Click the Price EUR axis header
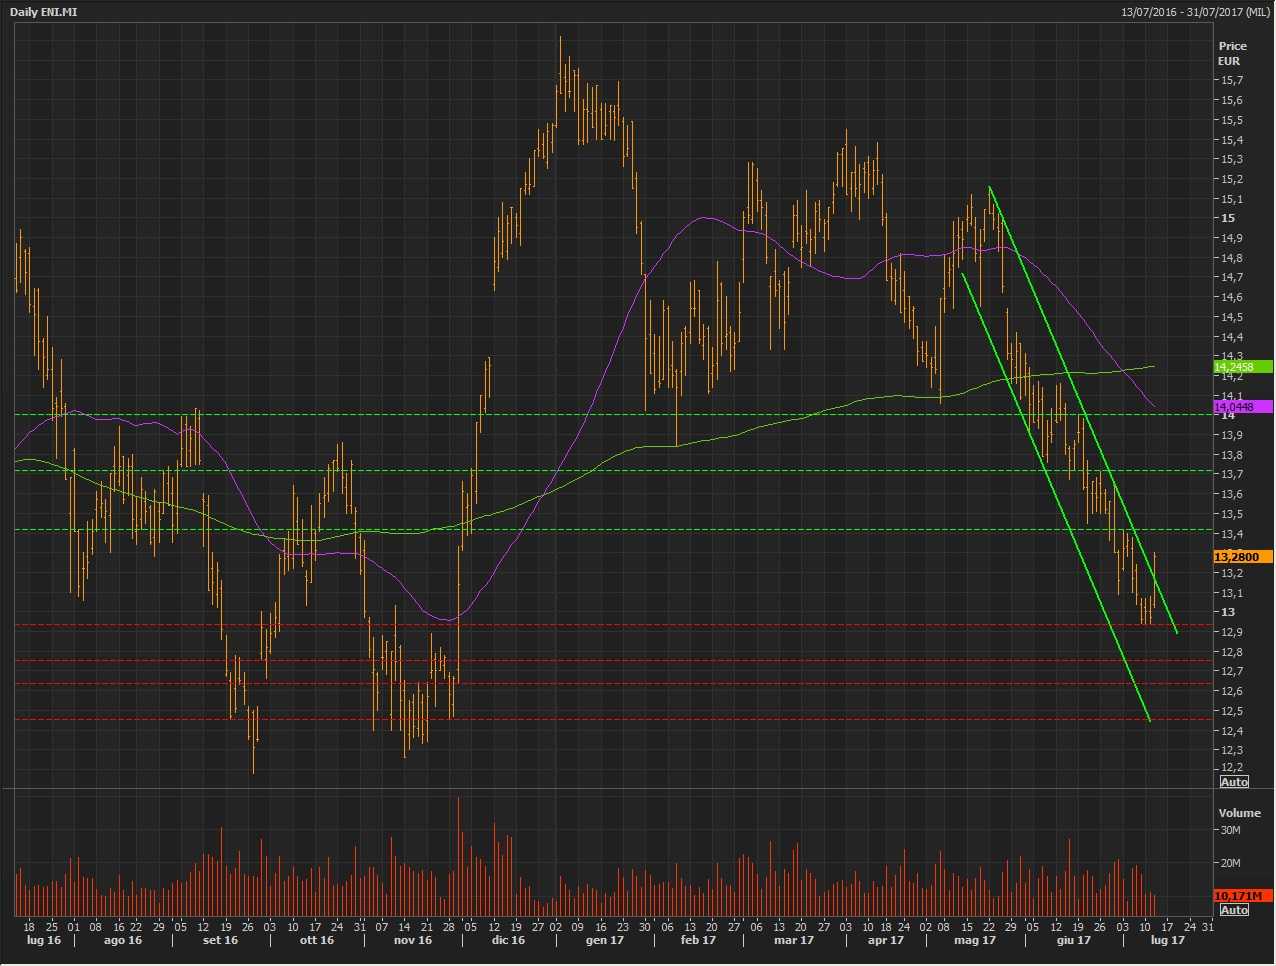Viewport: 1276px width, 966px height. coord(1232,53)
